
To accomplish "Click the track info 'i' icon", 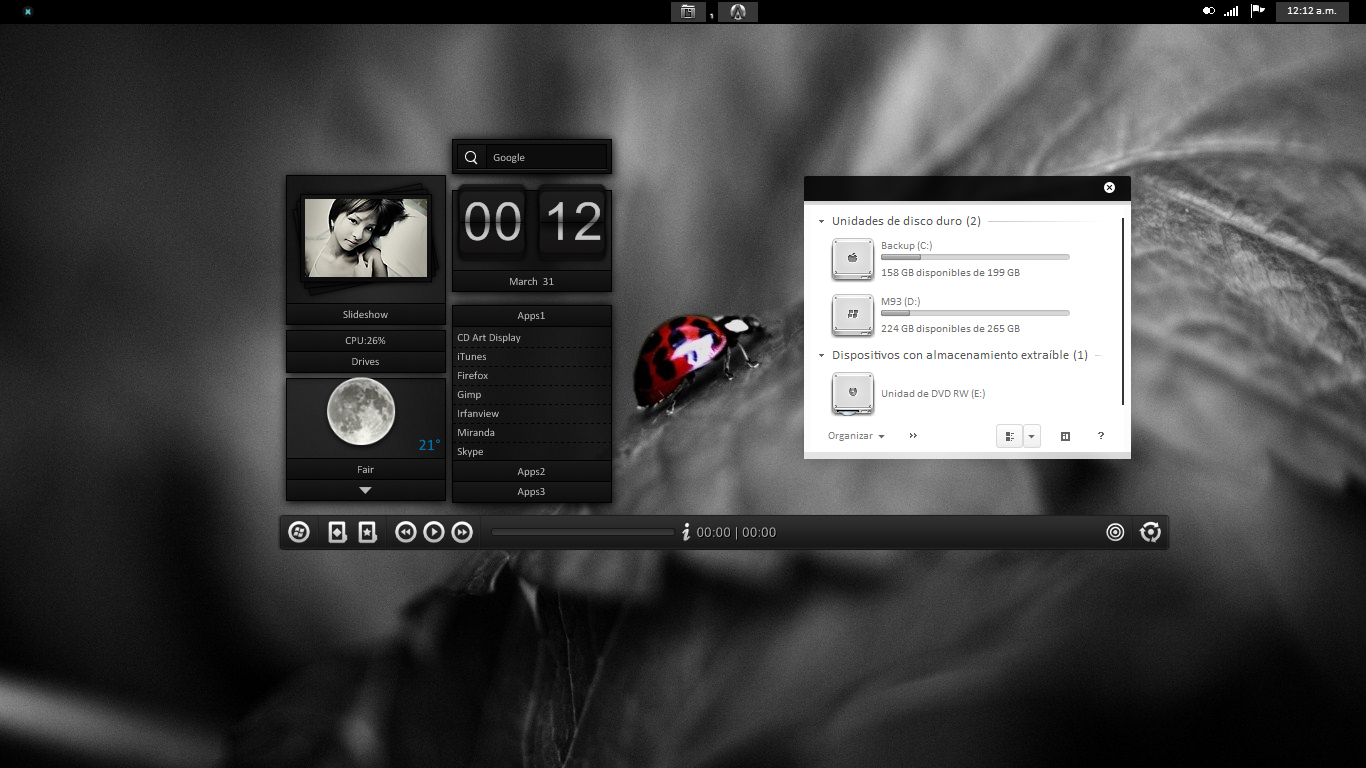I will [686, 532].
